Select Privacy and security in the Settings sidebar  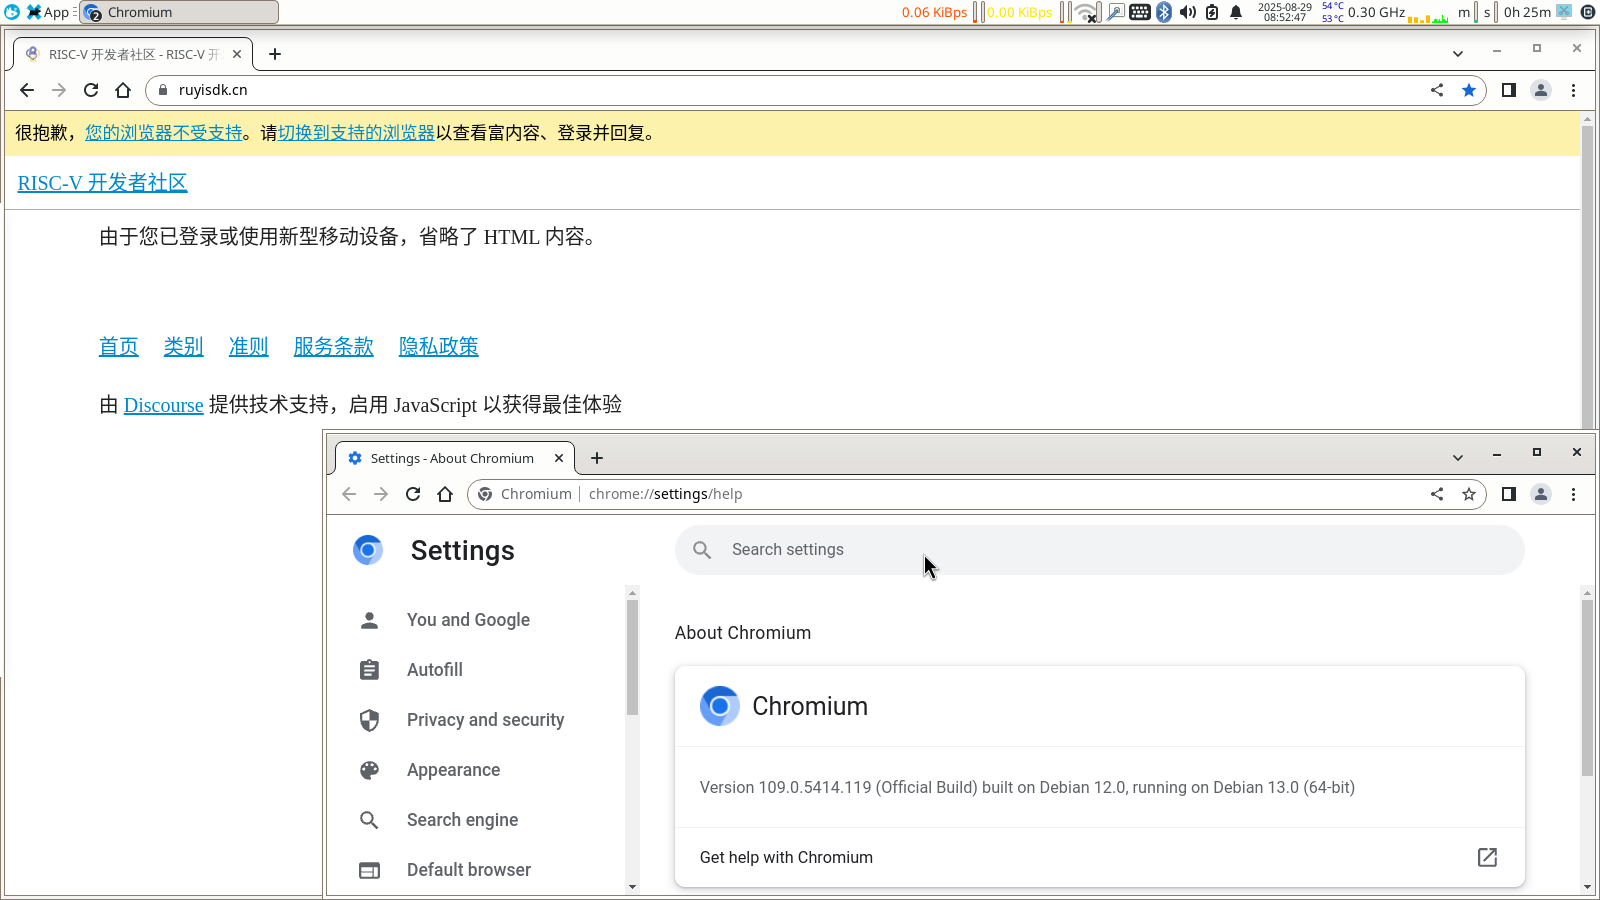click(x=485, y=720)
